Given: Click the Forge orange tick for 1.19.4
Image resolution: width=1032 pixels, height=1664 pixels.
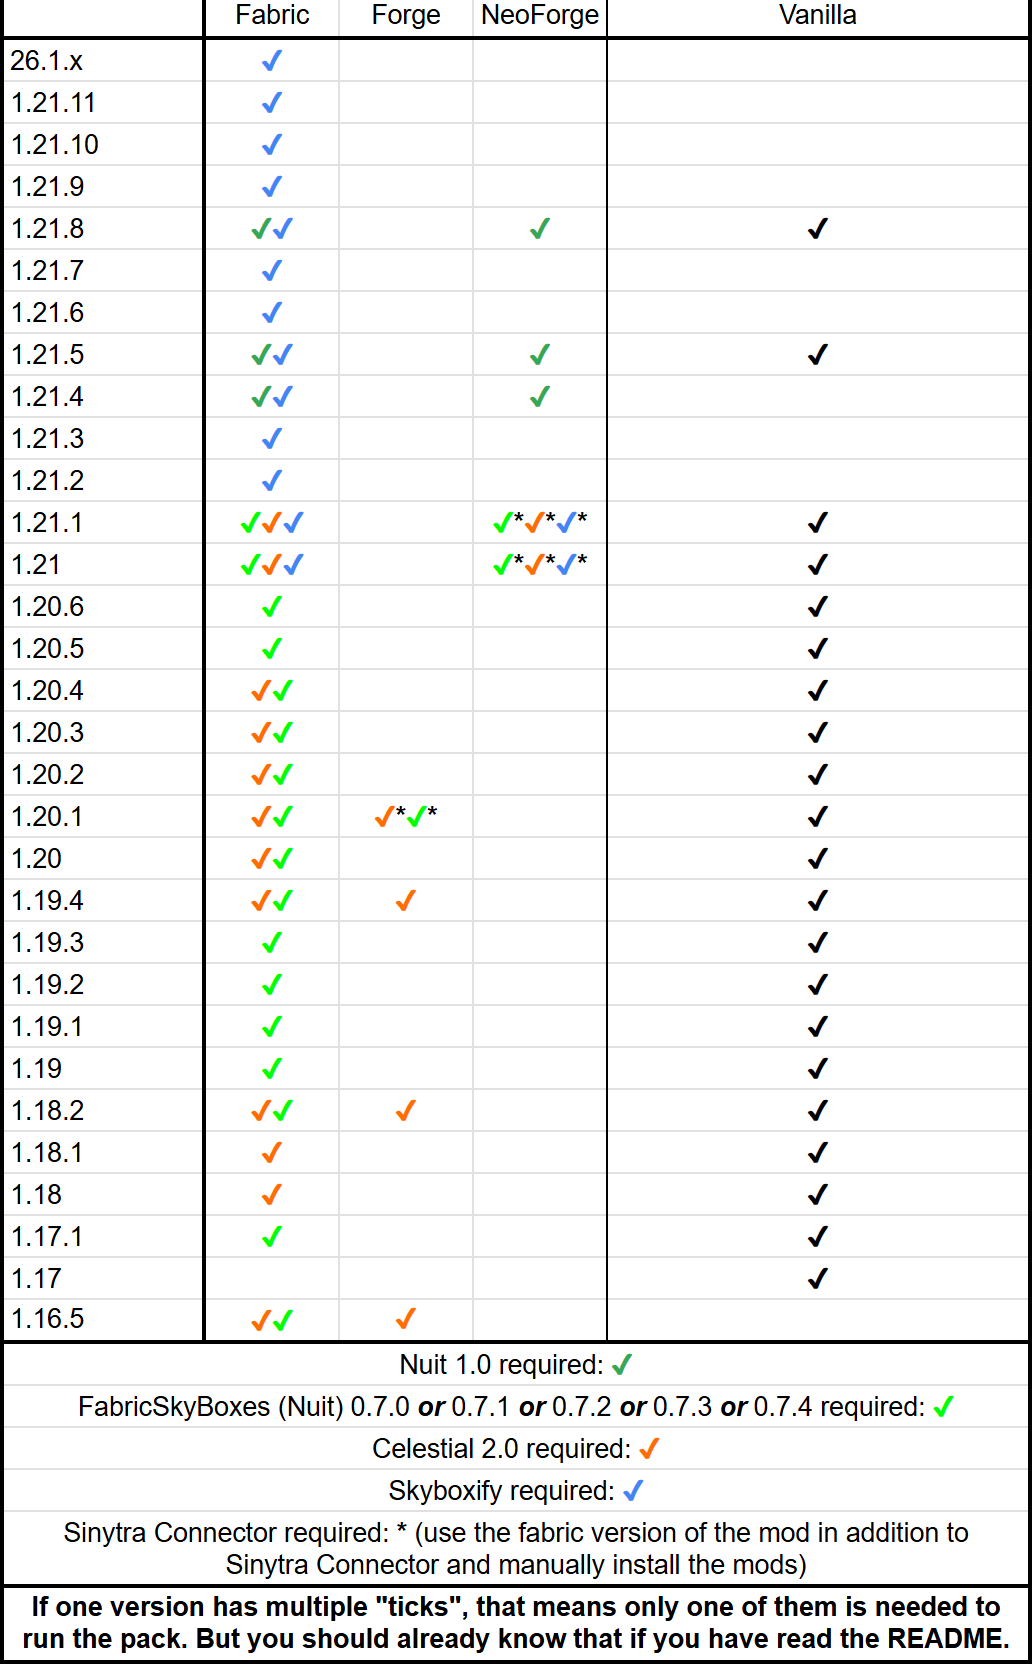Looking at the screenshot, I should pyautogui.click(x=406, y=901).
